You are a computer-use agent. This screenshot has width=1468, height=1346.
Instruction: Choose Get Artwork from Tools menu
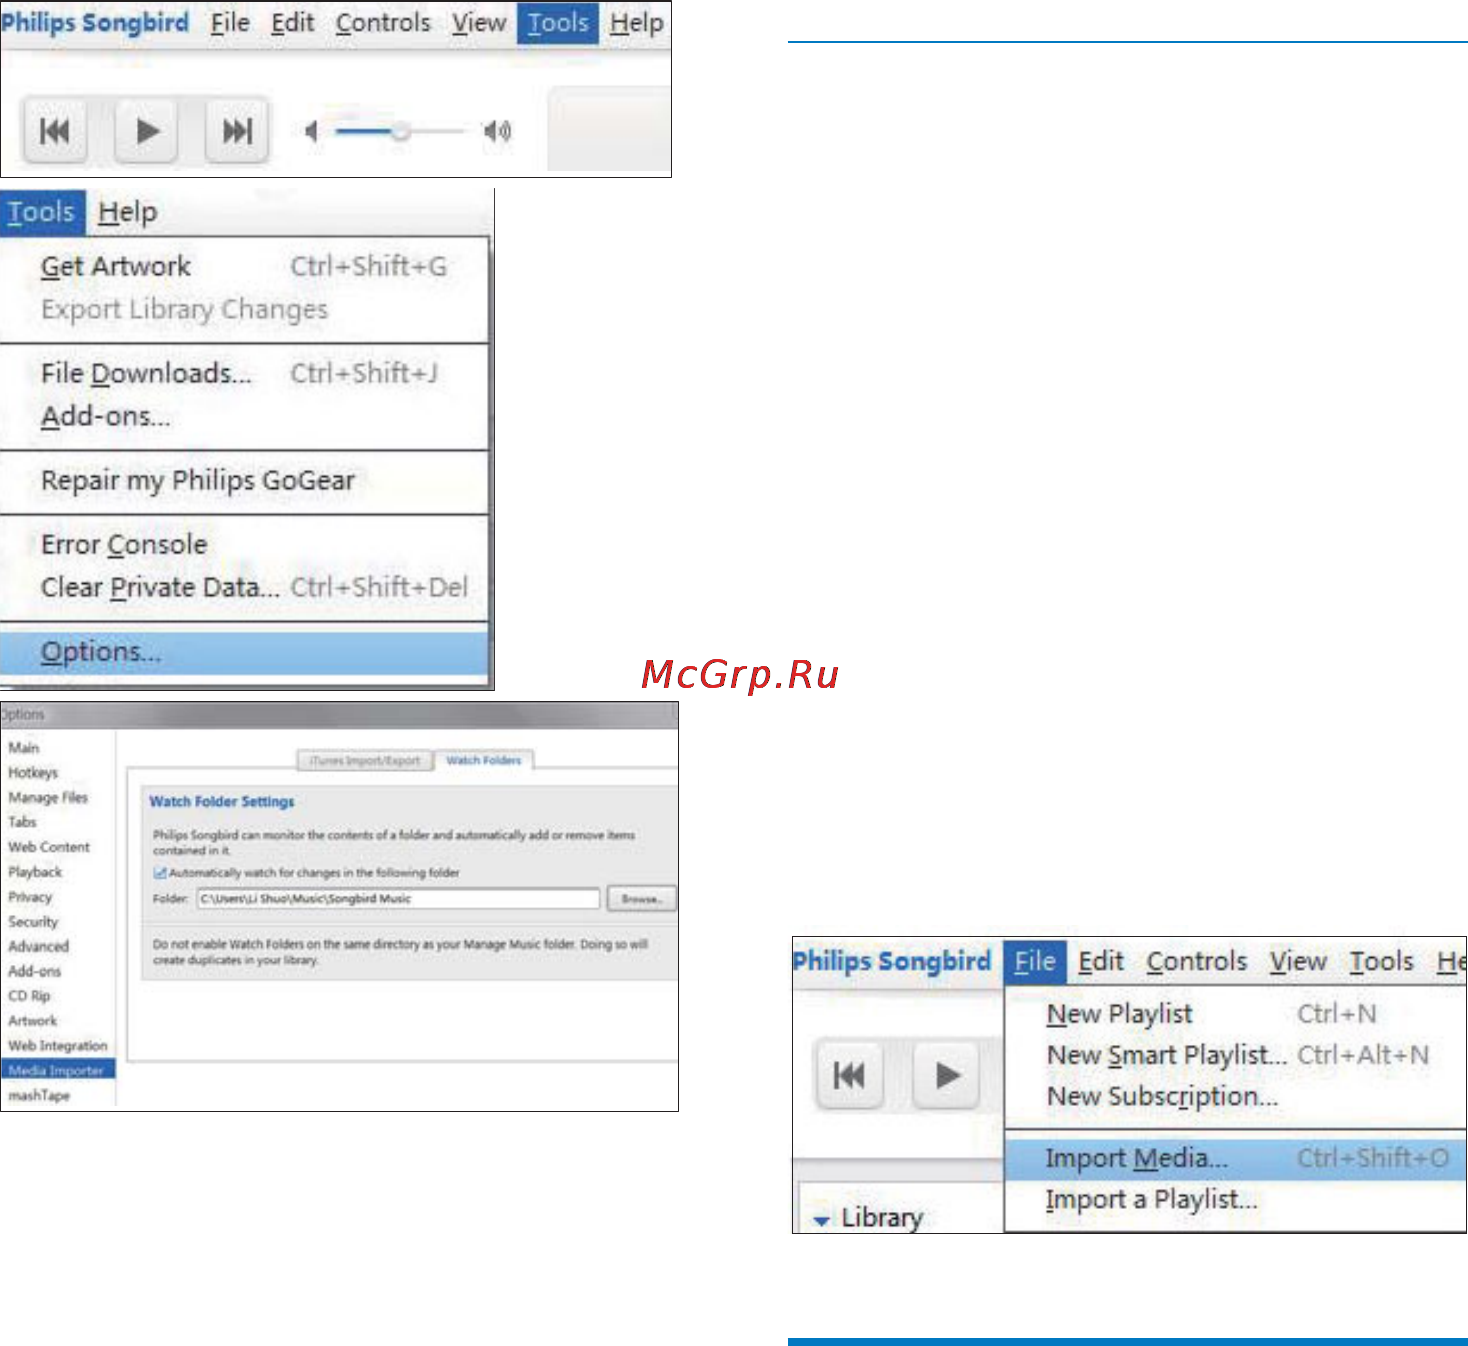[x=244, y=266]
